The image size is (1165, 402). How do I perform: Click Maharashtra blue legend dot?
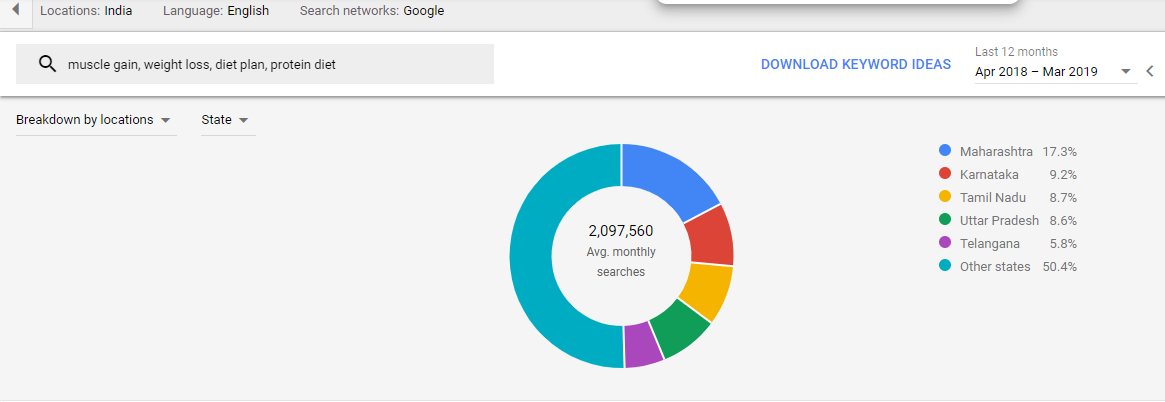coord(945,151)
